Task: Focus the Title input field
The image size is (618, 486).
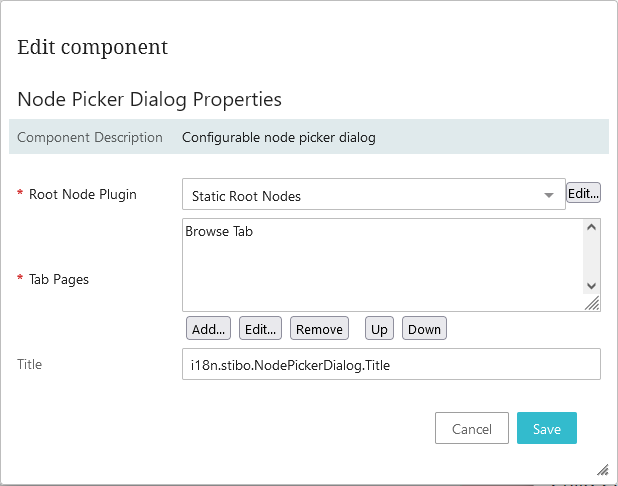Action: point(391,364)
